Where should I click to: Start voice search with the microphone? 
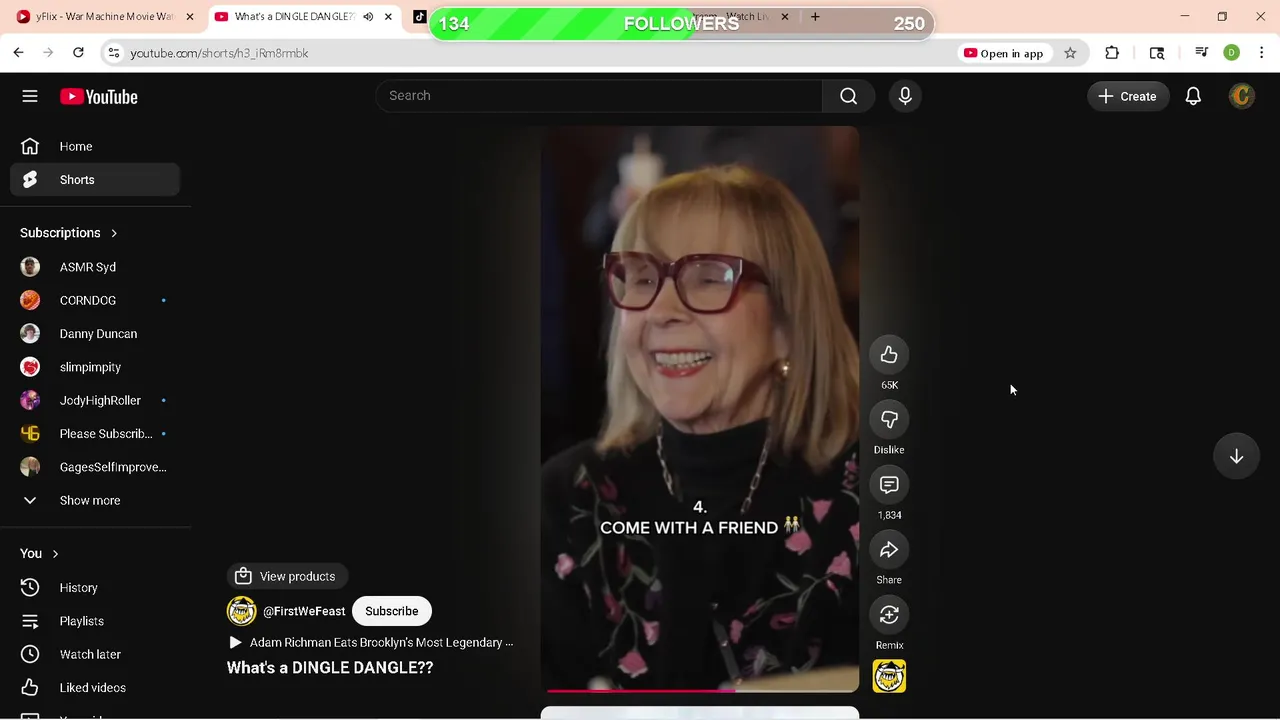pyautogui.click(x=905, y=96)
